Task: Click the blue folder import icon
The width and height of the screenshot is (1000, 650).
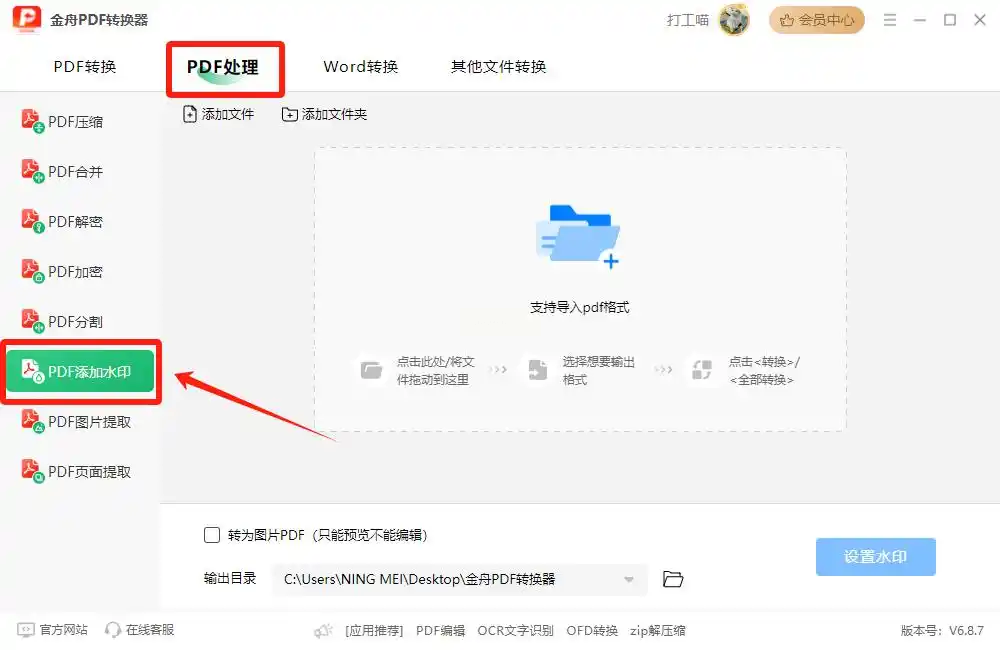Action: click(x=578, y=236)
